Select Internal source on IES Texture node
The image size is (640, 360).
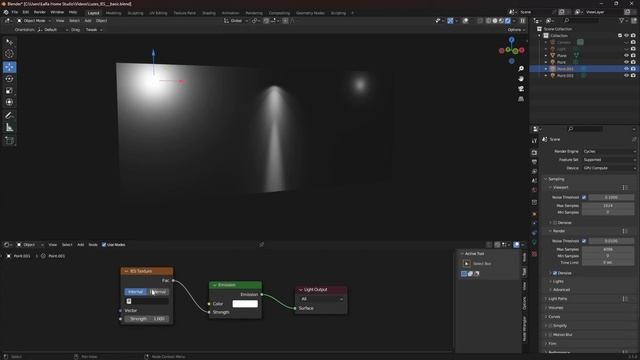click(136, 292)
